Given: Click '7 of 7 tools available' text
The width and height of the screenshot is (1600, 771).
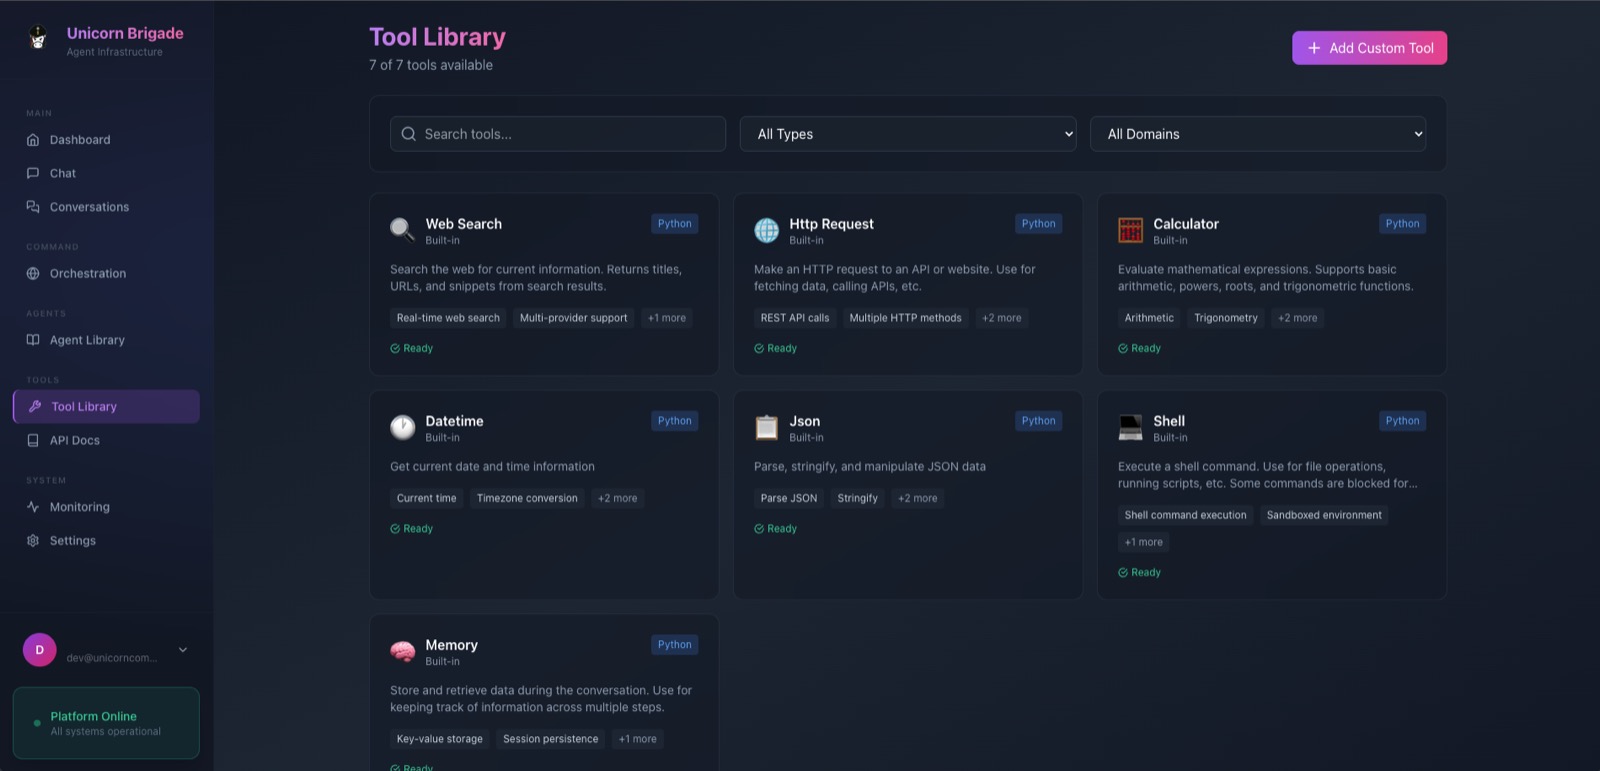Looking at the screenshot, I should (431, 65).
